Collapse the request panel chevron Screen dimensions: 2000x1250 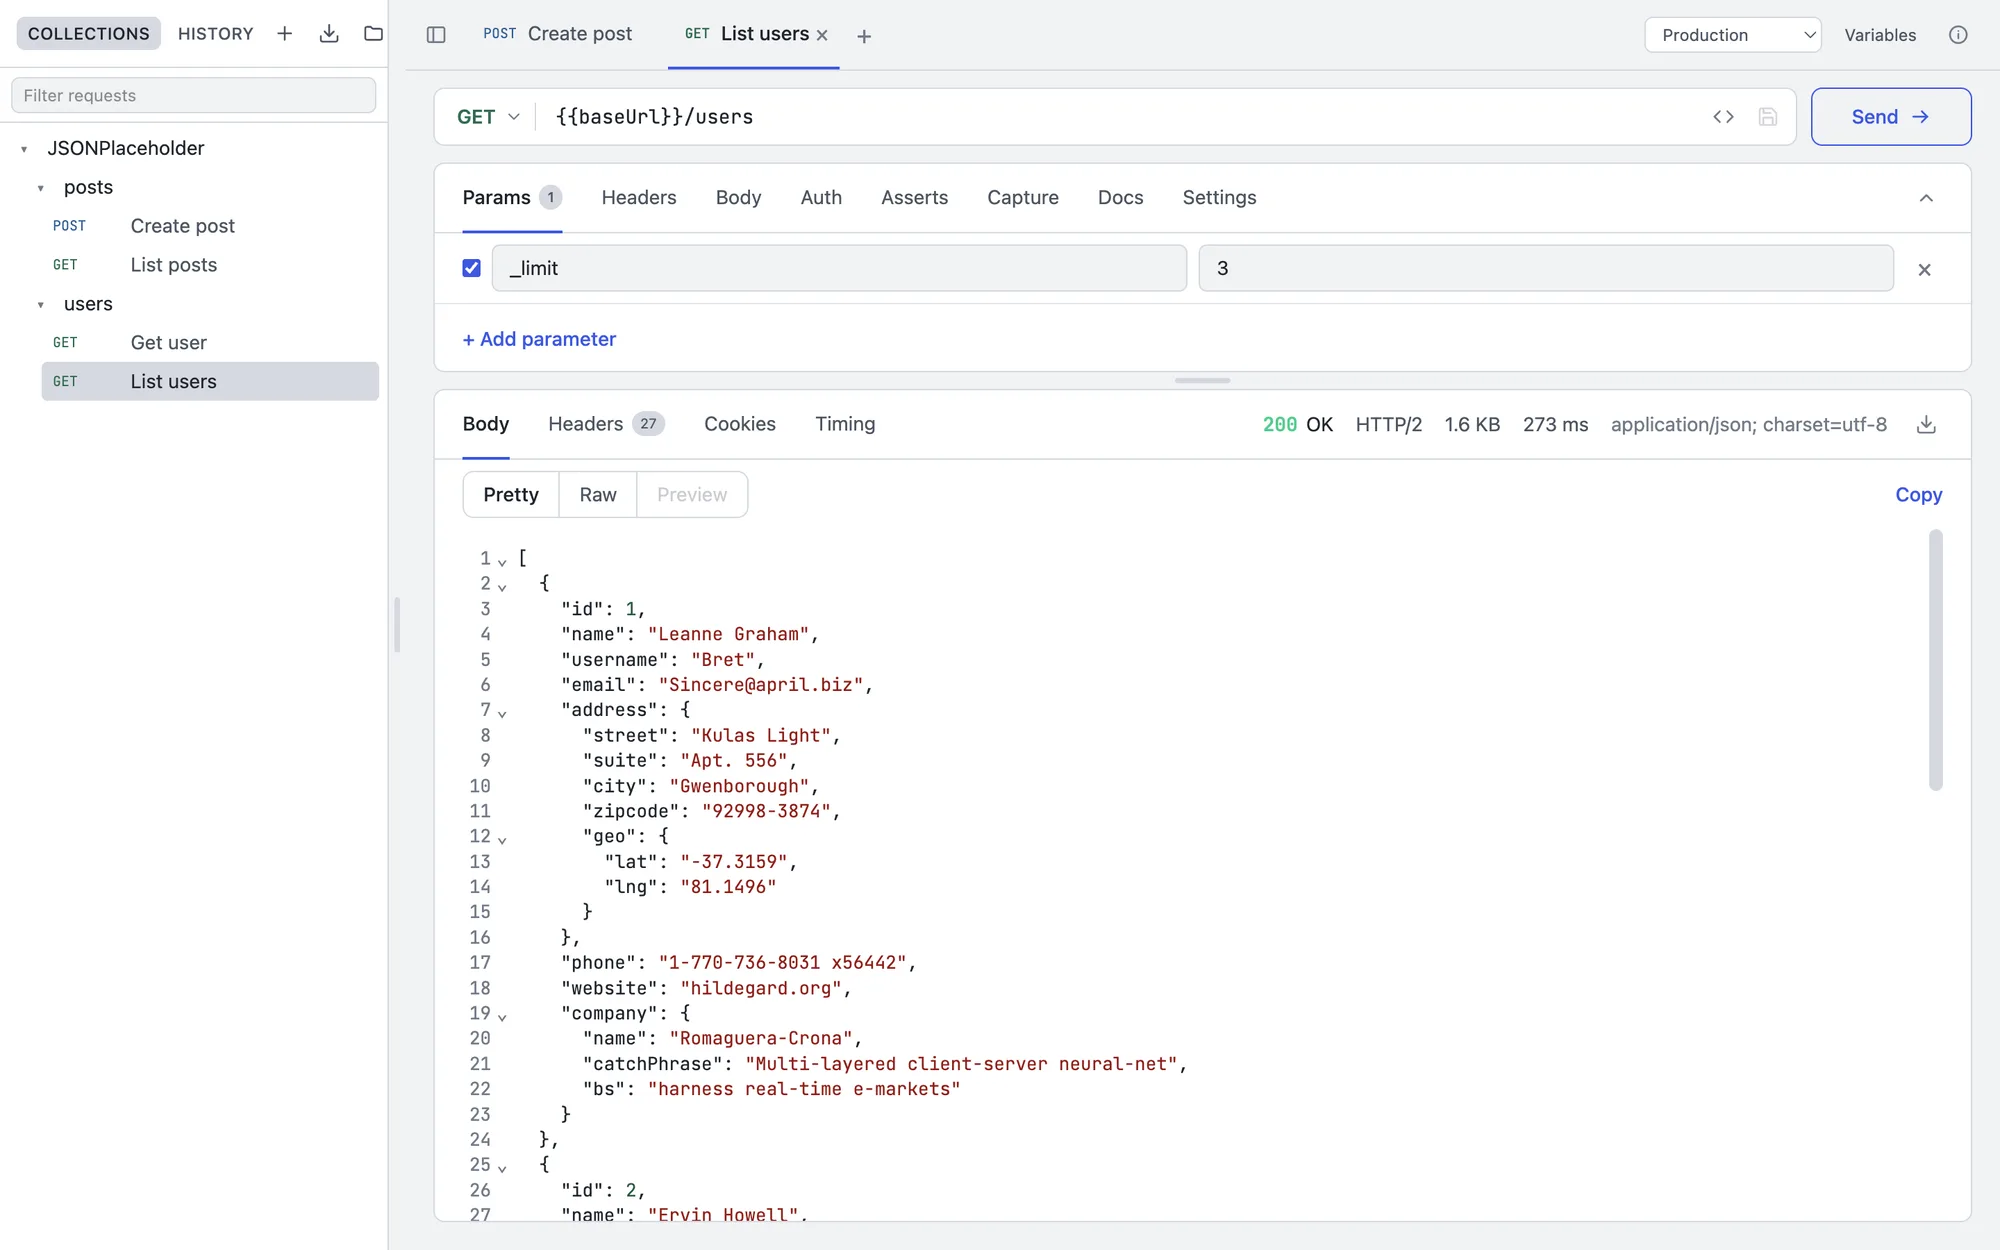pos(1926,198)
